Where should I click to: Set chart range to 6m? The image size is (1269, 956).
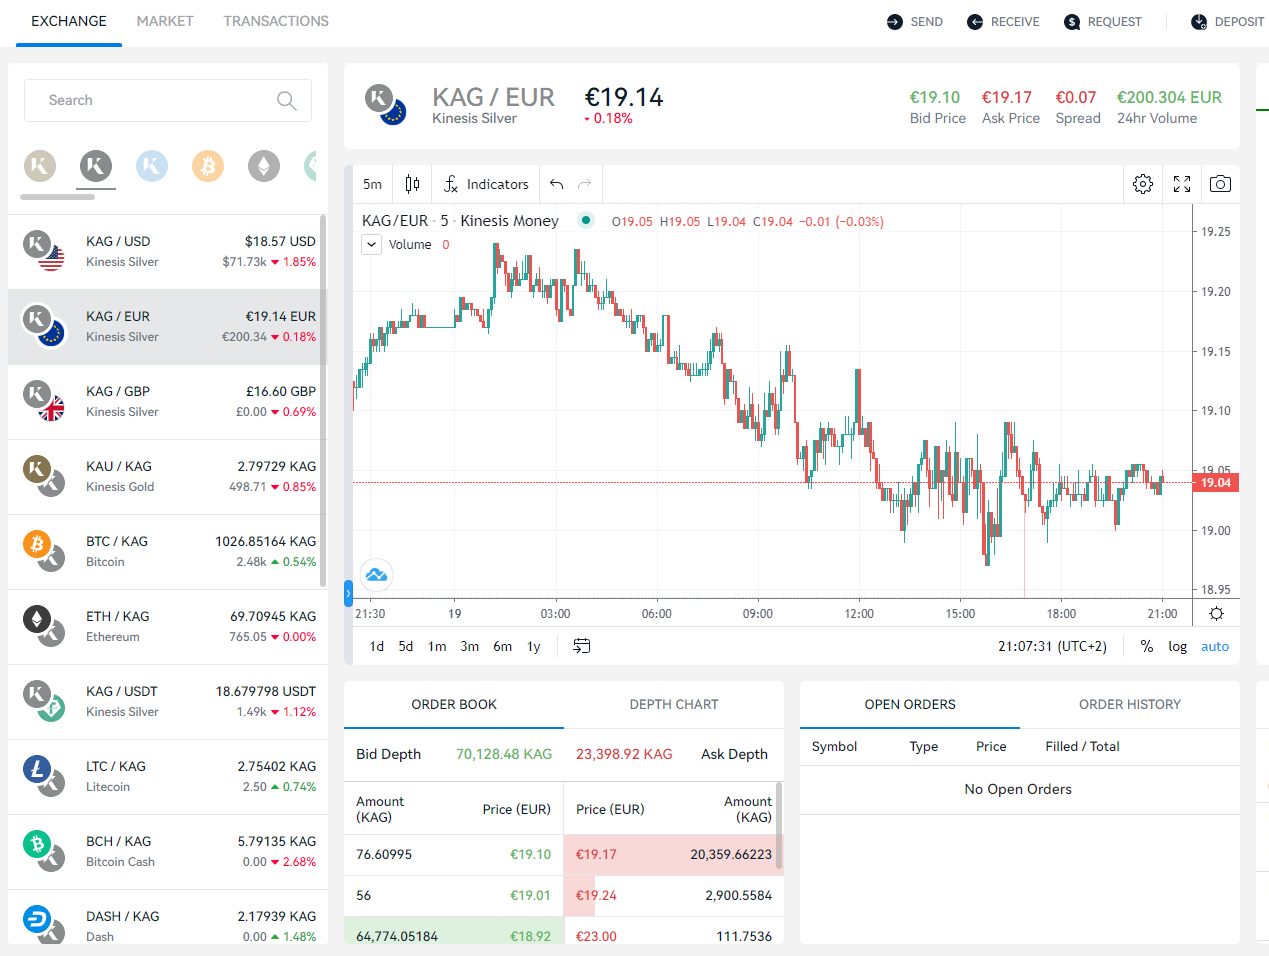[503, 646]
